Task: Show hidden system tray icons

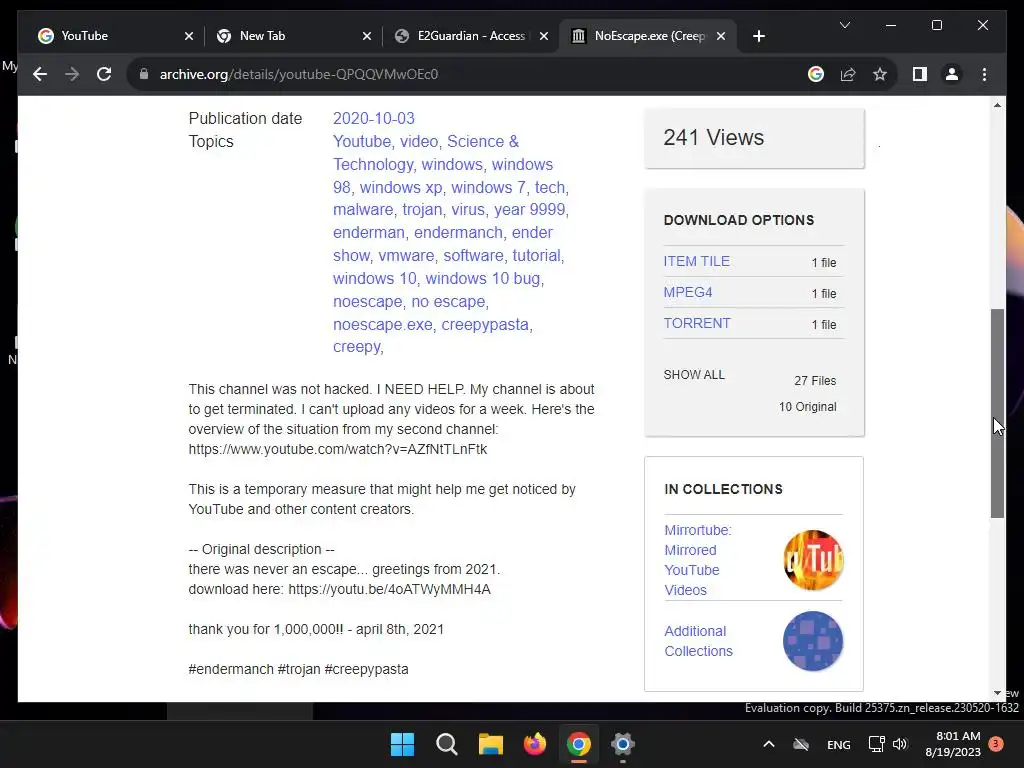Action: (x=769, y=744)
